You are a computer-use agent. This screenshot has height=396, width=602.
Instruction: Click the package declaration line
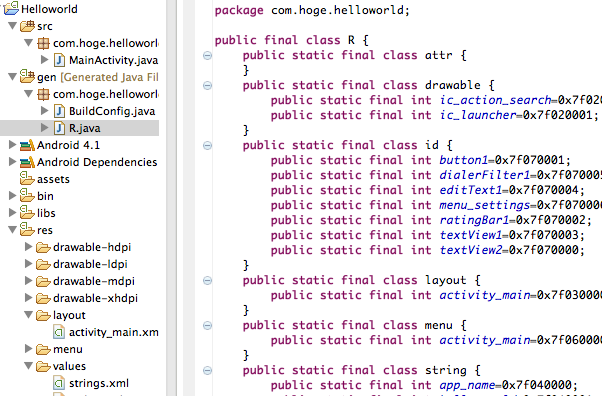tap(312, 10)
